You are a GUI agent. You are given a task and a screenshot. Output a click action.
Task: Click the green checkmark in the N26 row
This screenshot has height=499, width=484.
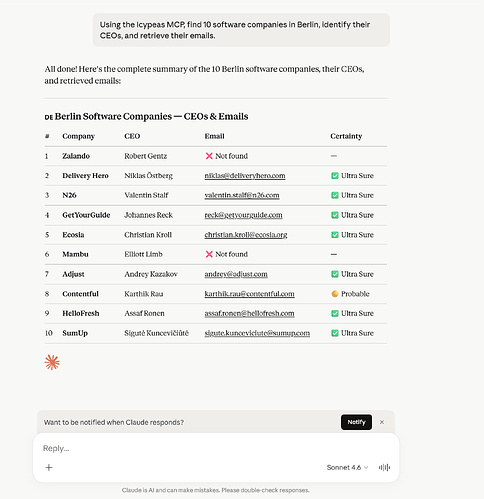click(x=335, y=195)
